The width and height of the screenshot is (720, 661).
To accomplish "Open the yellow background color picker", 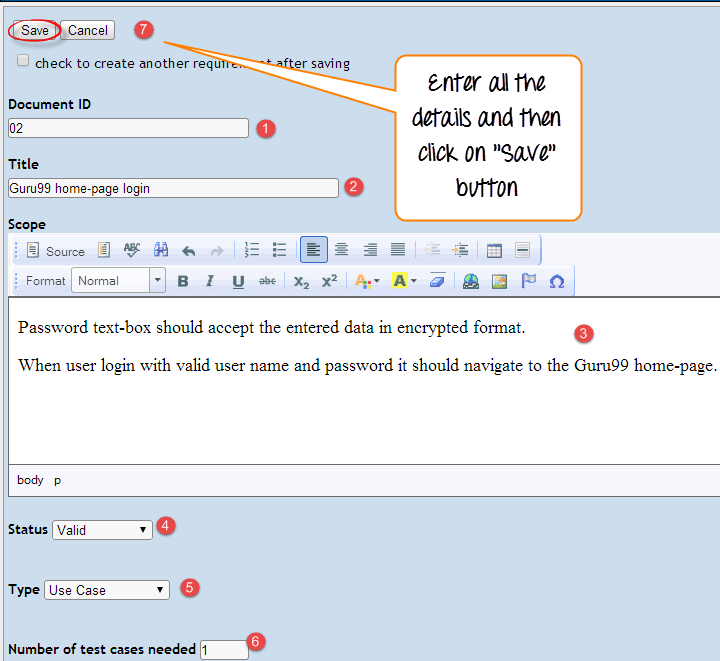I will (404, 282).
